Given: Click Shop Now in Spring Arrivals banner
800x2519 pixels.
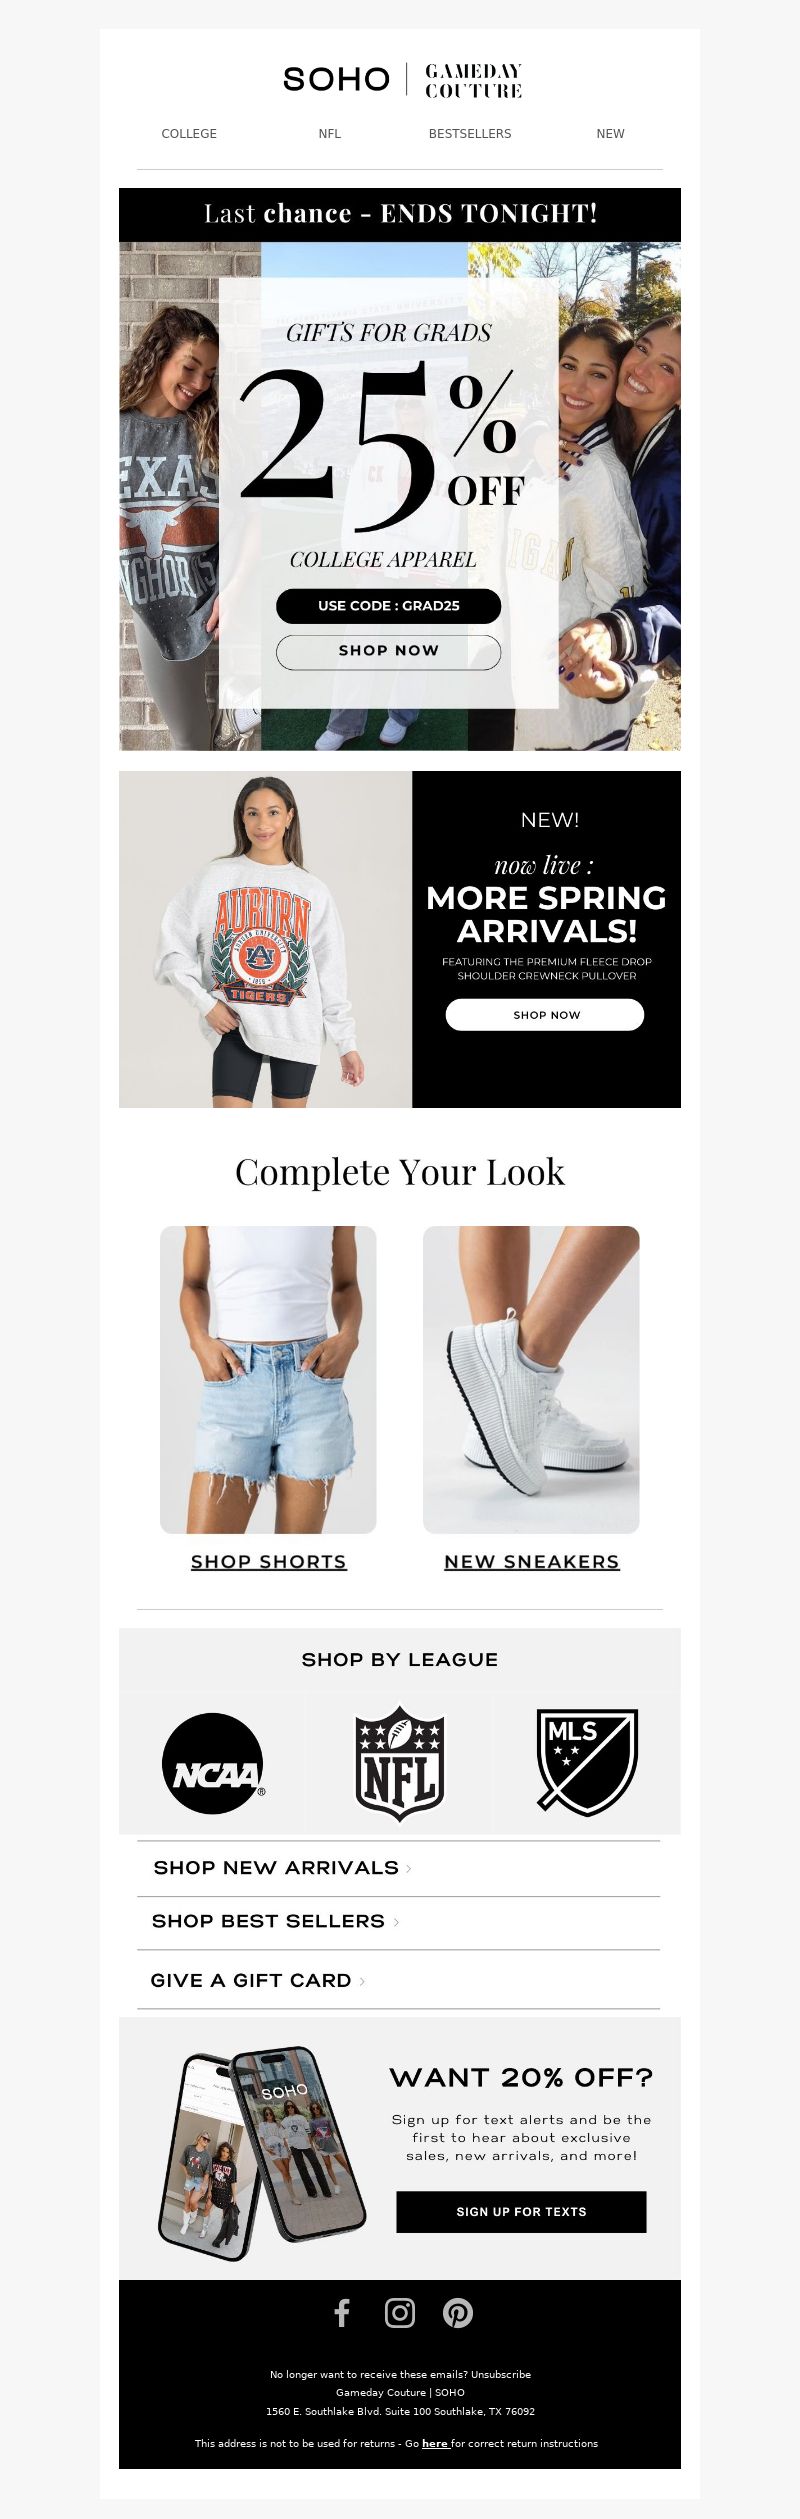Looking at the screenshot, I should pos(546,1015).
